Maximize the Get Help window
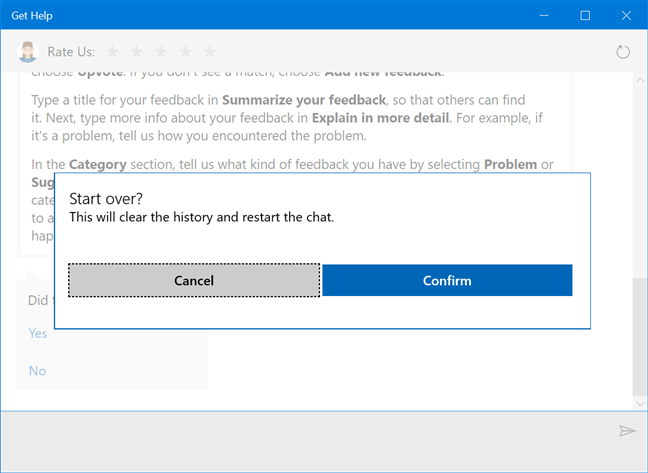 [585, 15]
